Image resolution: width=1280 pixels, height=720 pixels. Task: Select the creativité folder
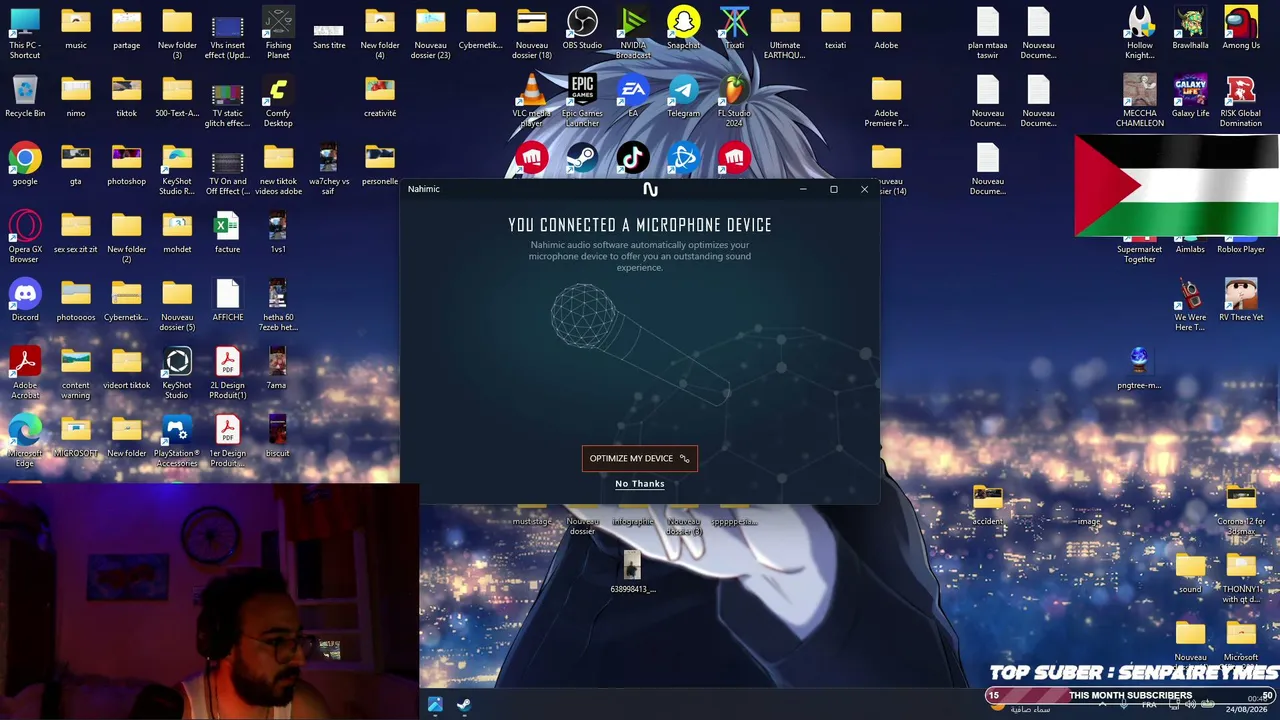[380, 96]
